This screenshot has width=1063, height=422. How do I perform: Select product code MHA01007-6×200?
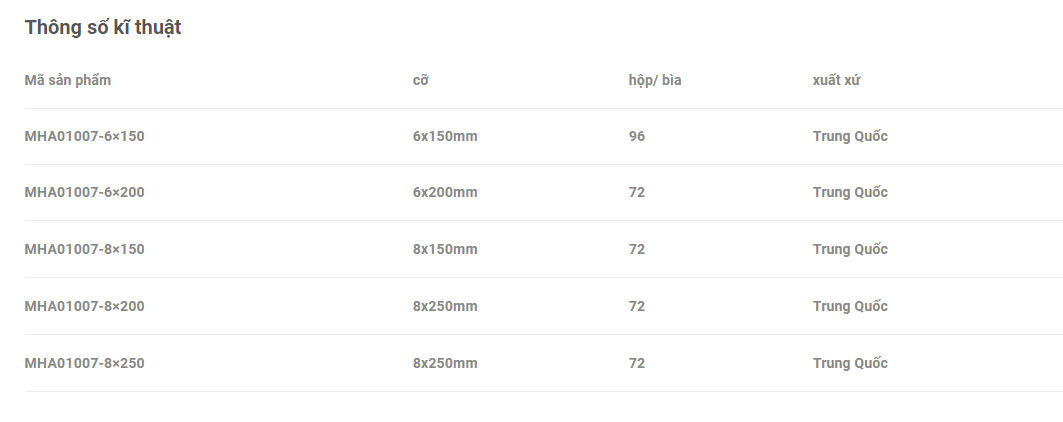(x=84, y=193)
